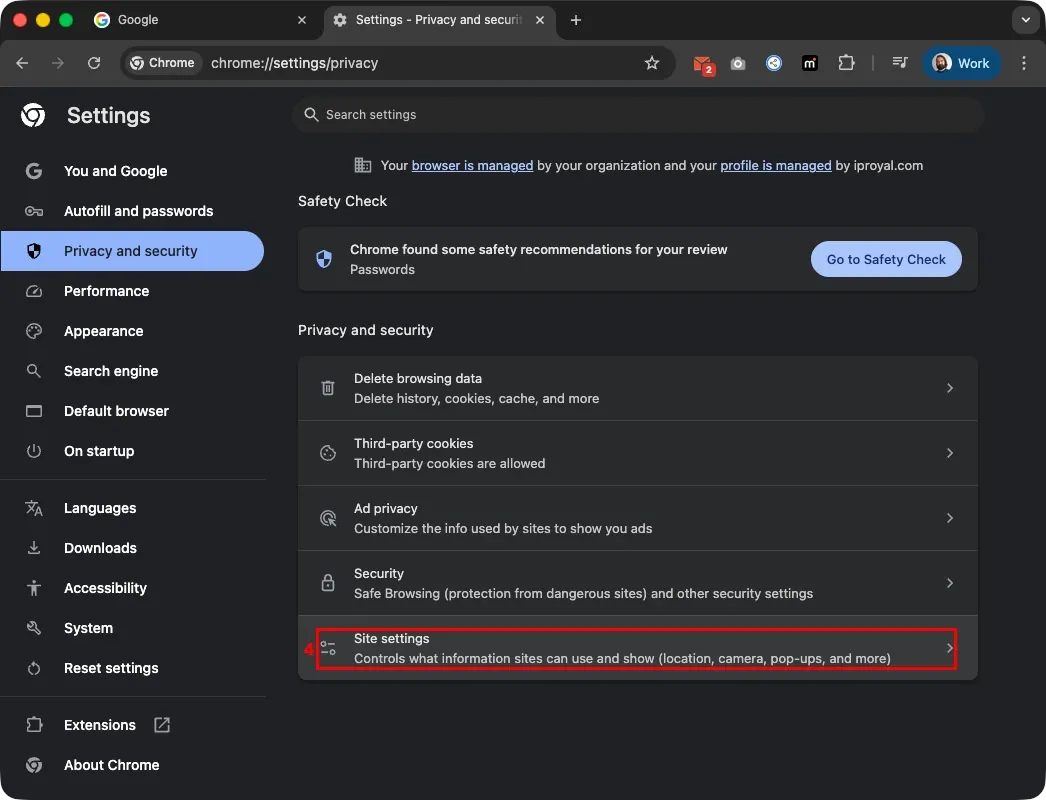The height and width of the screenshot is (800, 1046).
Task: Bookmark this page with the star icon
Action: (652, 63)
